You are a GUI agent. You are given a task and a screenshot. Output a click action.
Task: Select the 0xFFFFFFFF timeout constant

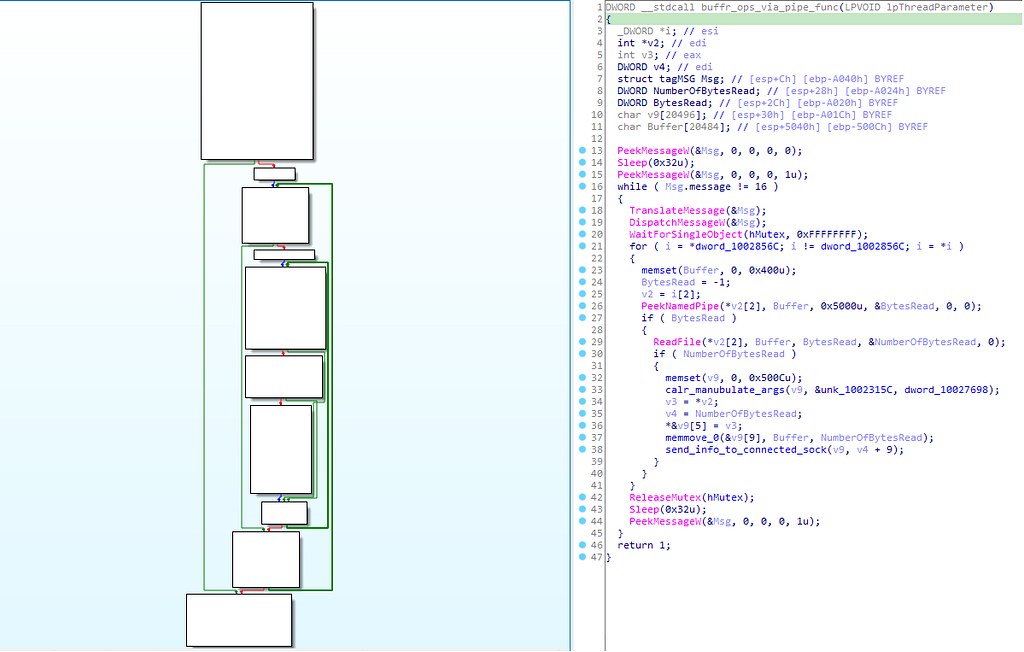826,235
